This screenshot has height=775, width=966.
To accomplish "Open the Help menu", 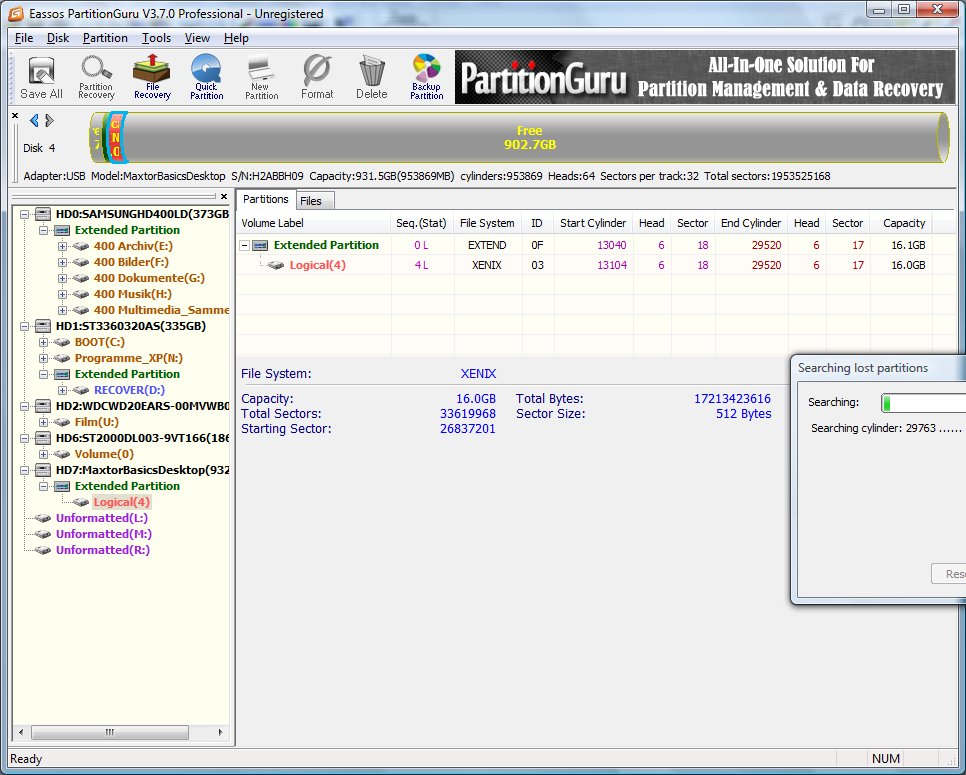I will tap(236, 38).
